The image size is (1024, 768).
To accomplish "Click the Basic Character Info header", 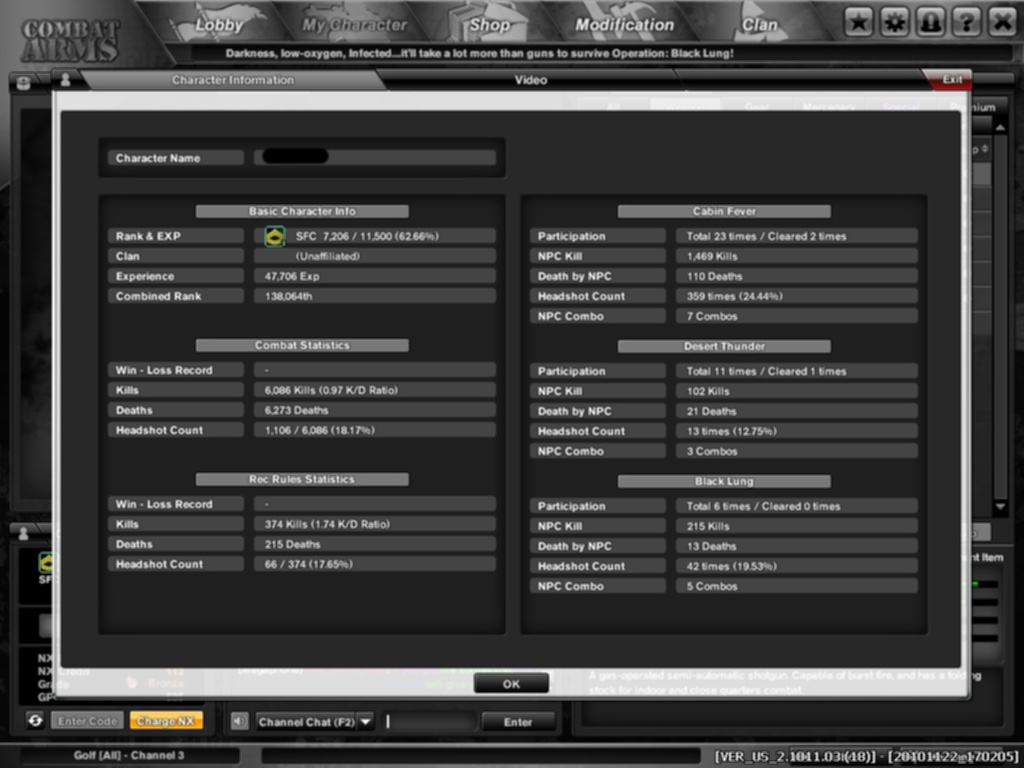I will tap(302, 211).
